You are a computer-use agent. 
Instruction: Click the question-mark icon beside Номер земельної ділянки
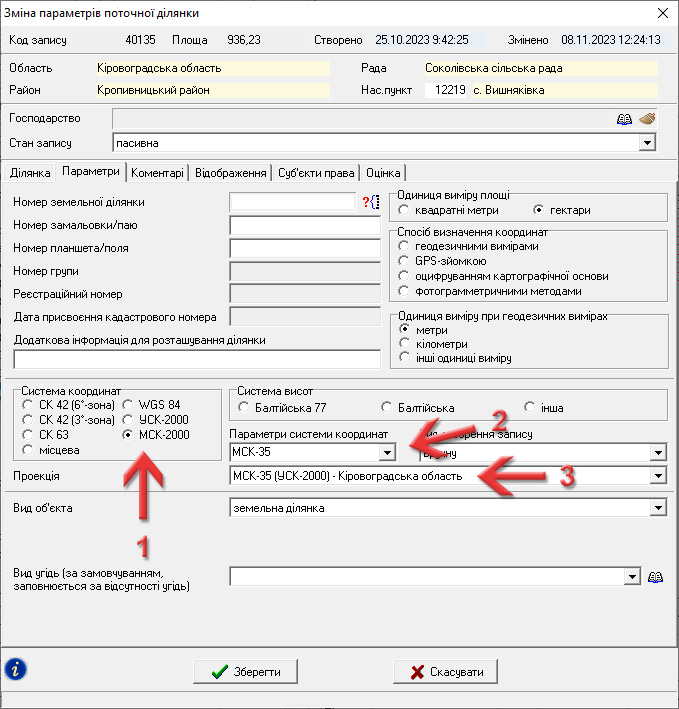tap(370, 202)
